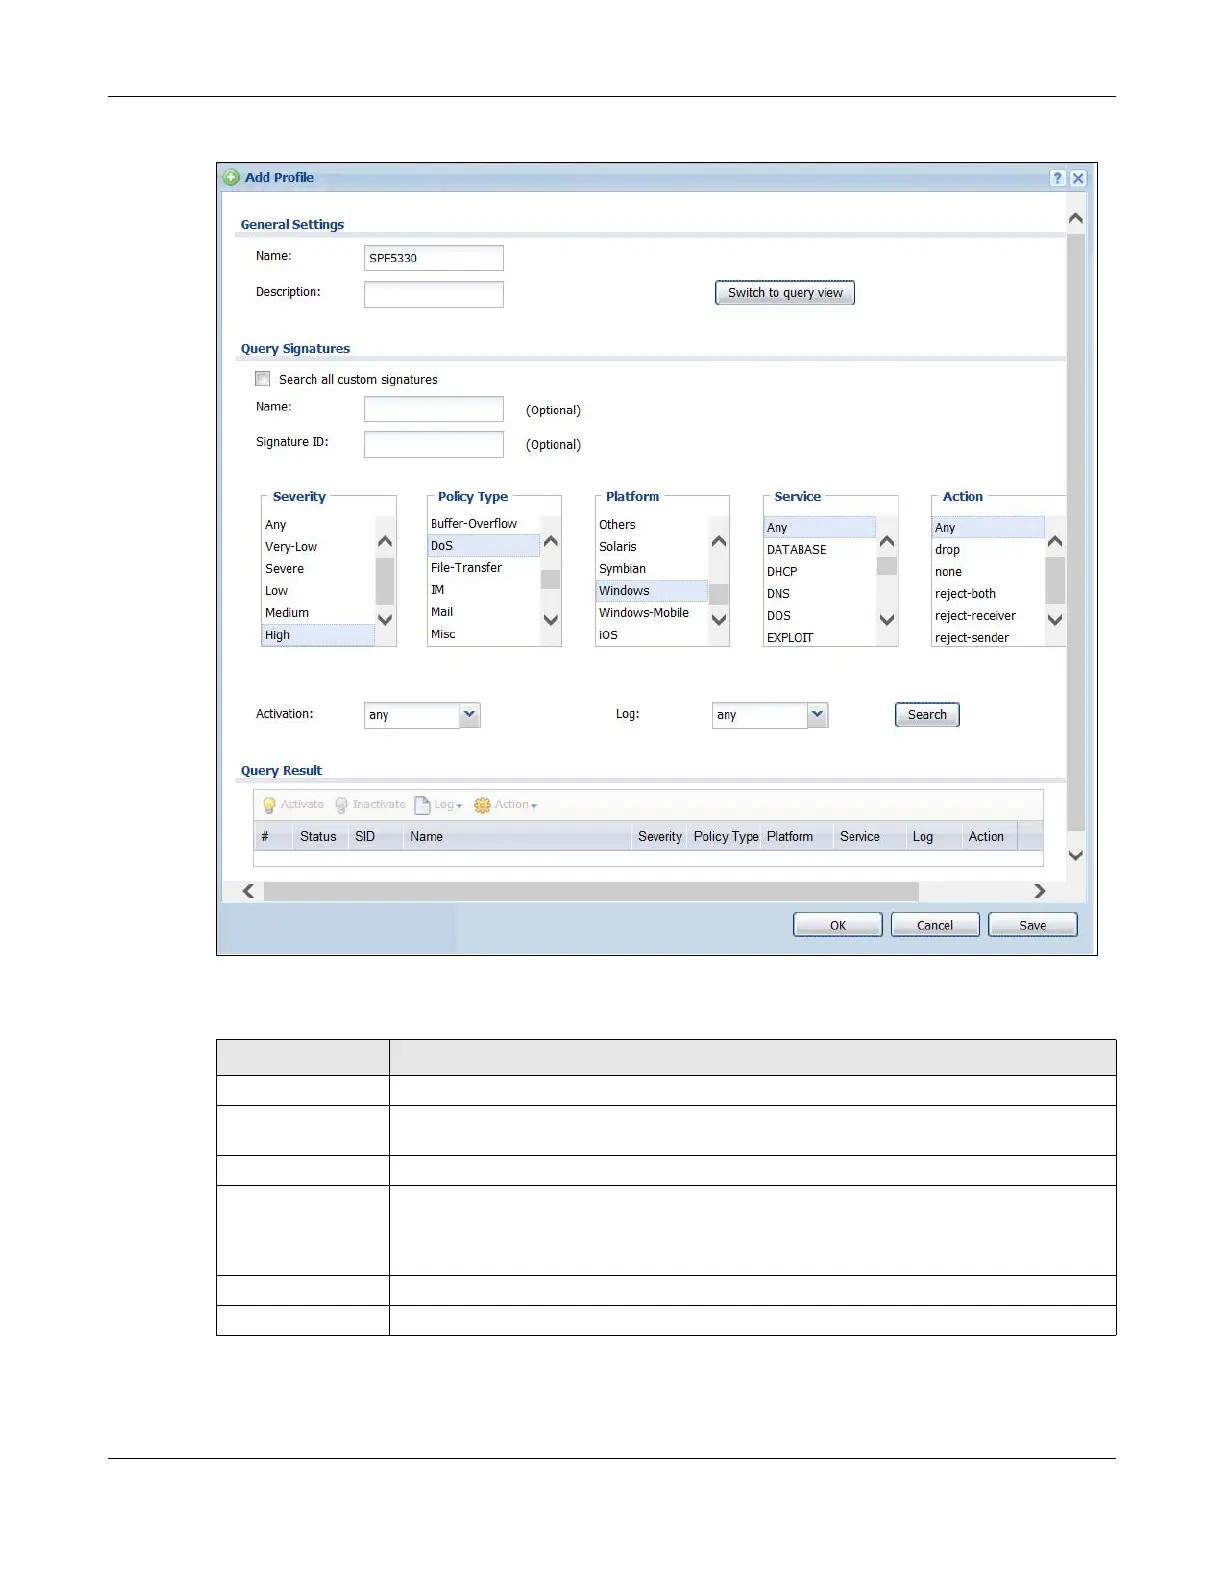Choose reject-both in the Action list

tap(965, 594)
